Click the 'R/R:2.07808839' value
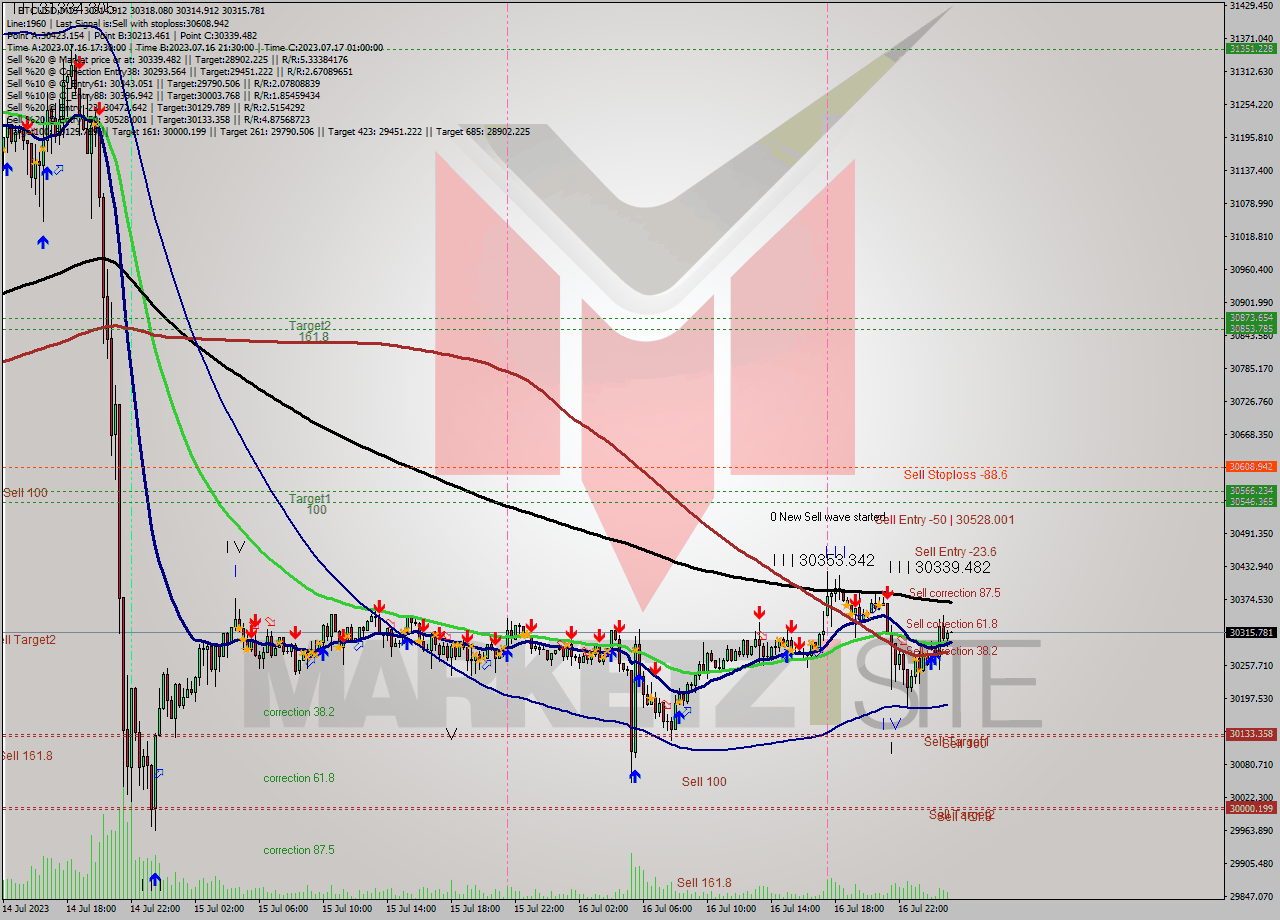Viewport: 1280px width, 920px height. click(x=287, y=83)
